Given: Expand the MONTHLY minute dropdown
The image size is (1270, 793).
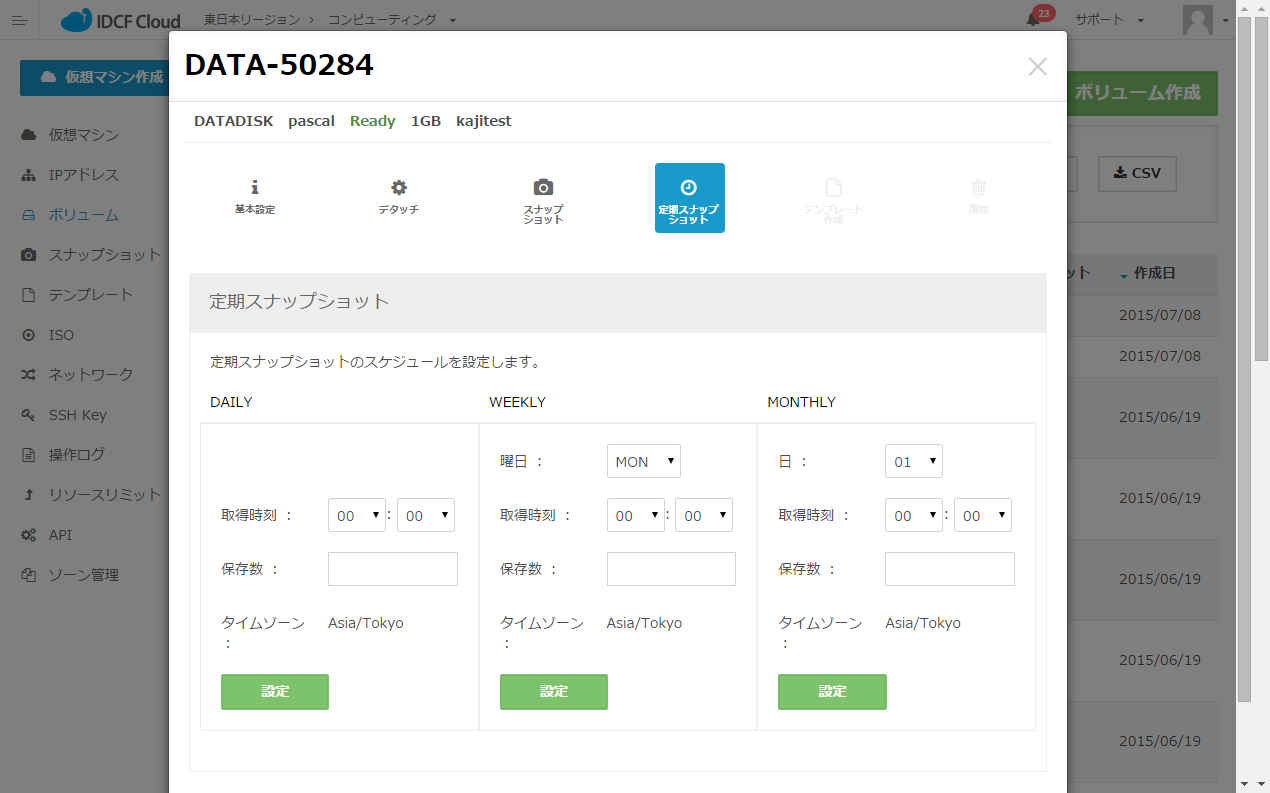Looking at the screenshot, I should (x=982, y=515).
